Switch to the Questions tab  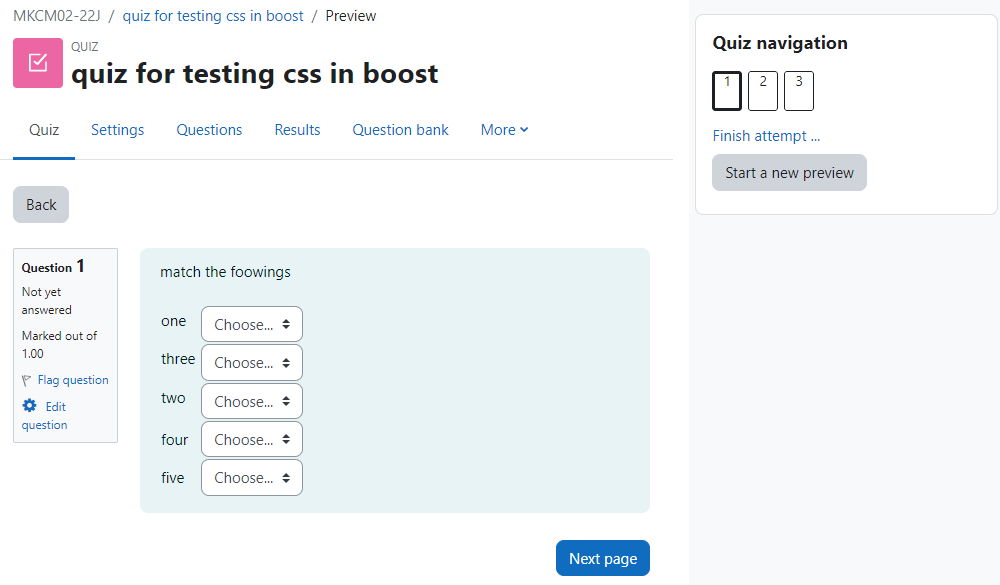[209, 130]
